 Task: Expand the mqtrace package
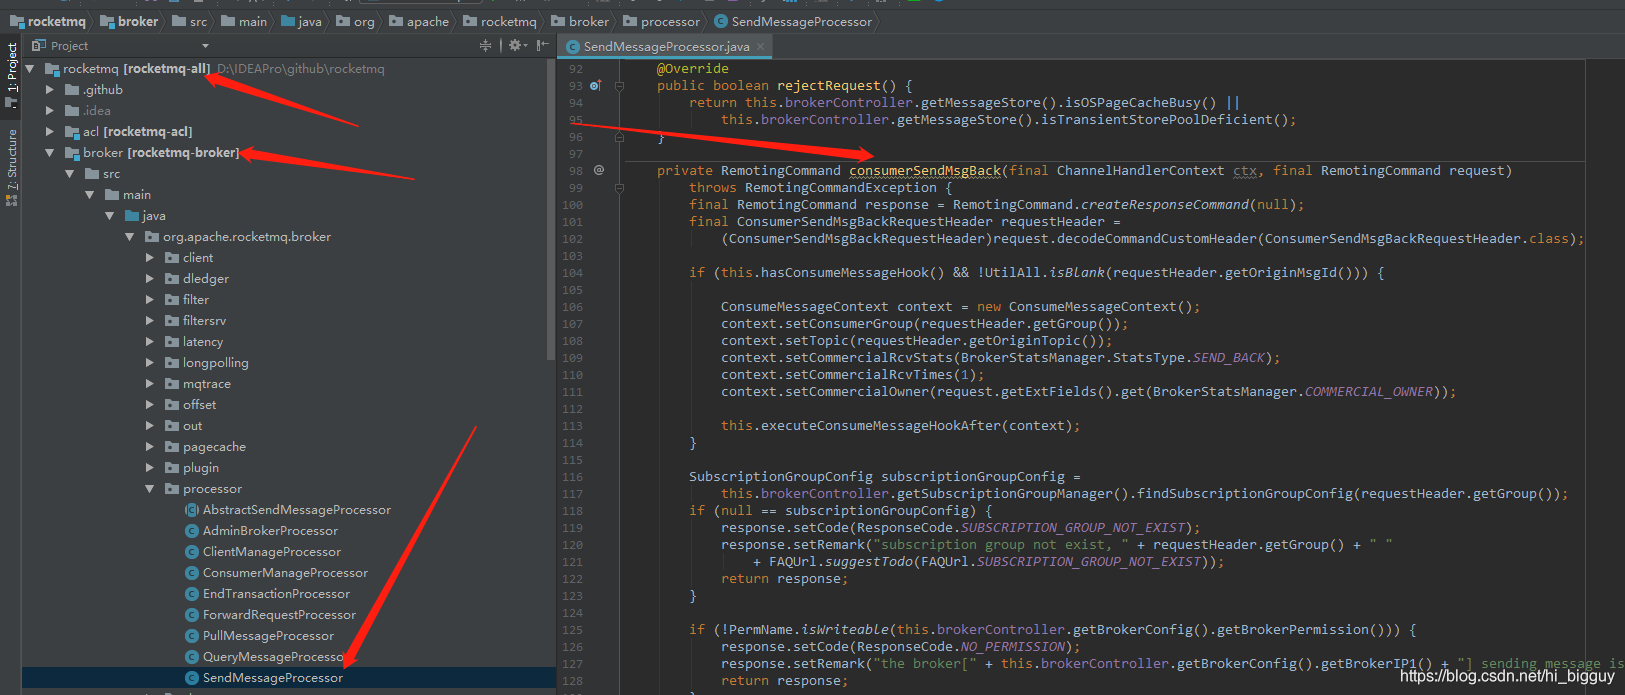tap(150, 384)
